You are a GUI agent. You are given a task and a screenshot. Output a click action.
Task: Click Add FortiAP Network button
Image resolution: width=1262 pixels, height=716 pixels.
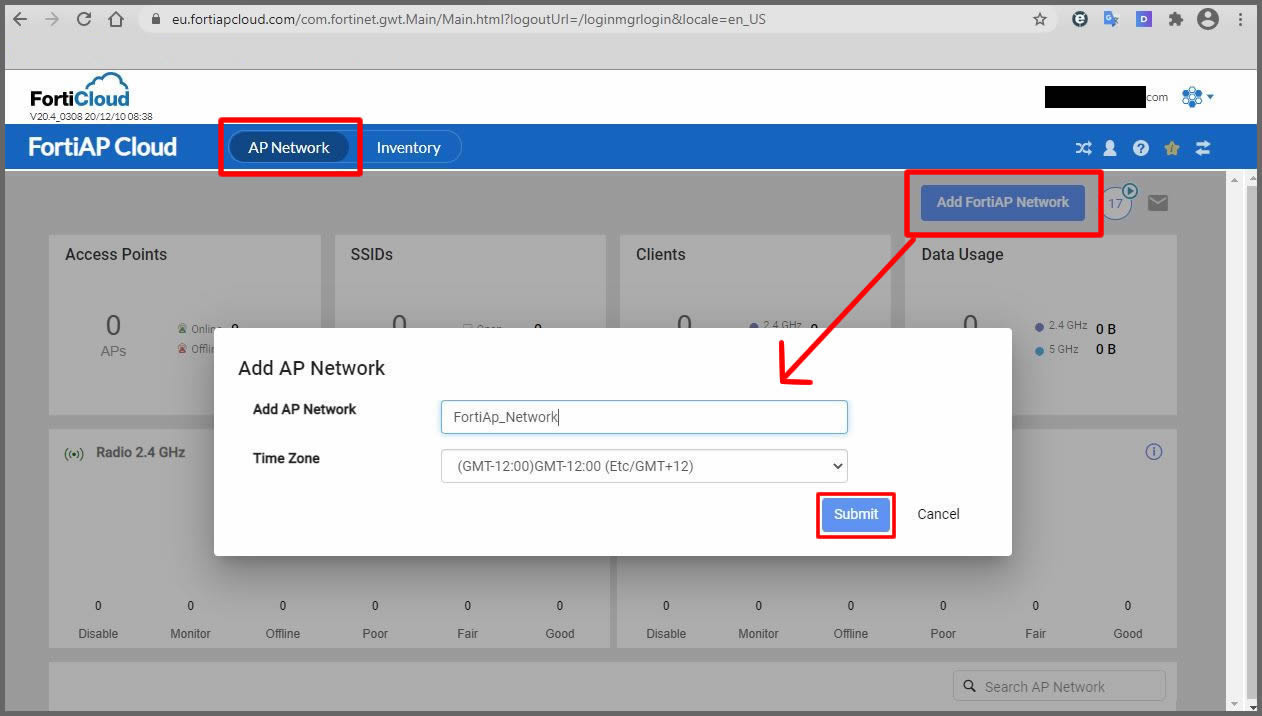coord(1003,202)
